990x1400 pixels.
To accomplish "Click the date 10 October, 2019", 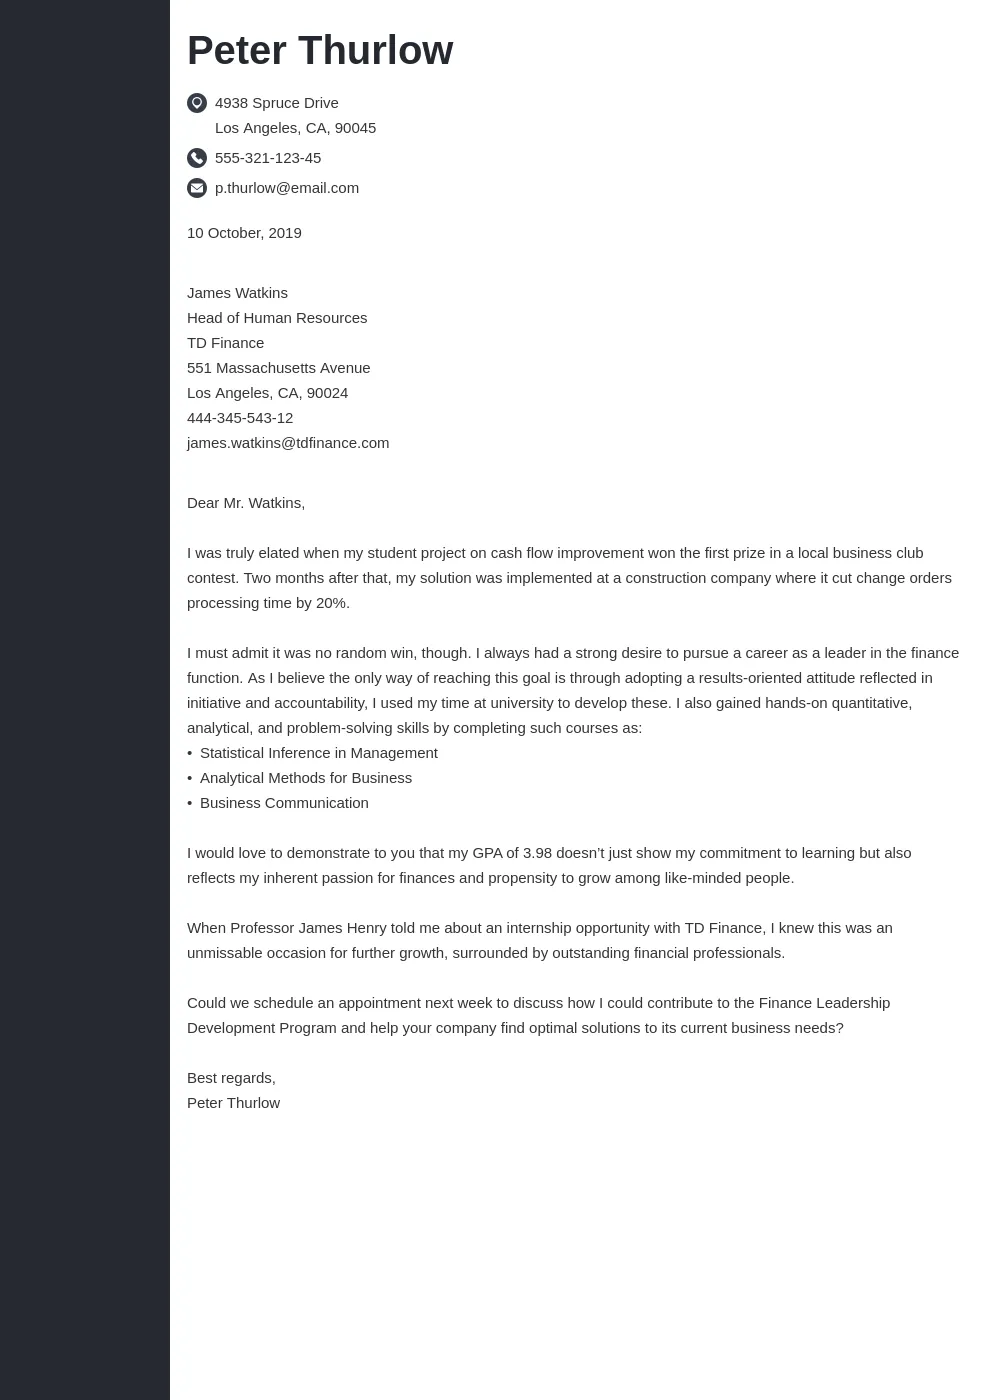I will pos(244,233).
